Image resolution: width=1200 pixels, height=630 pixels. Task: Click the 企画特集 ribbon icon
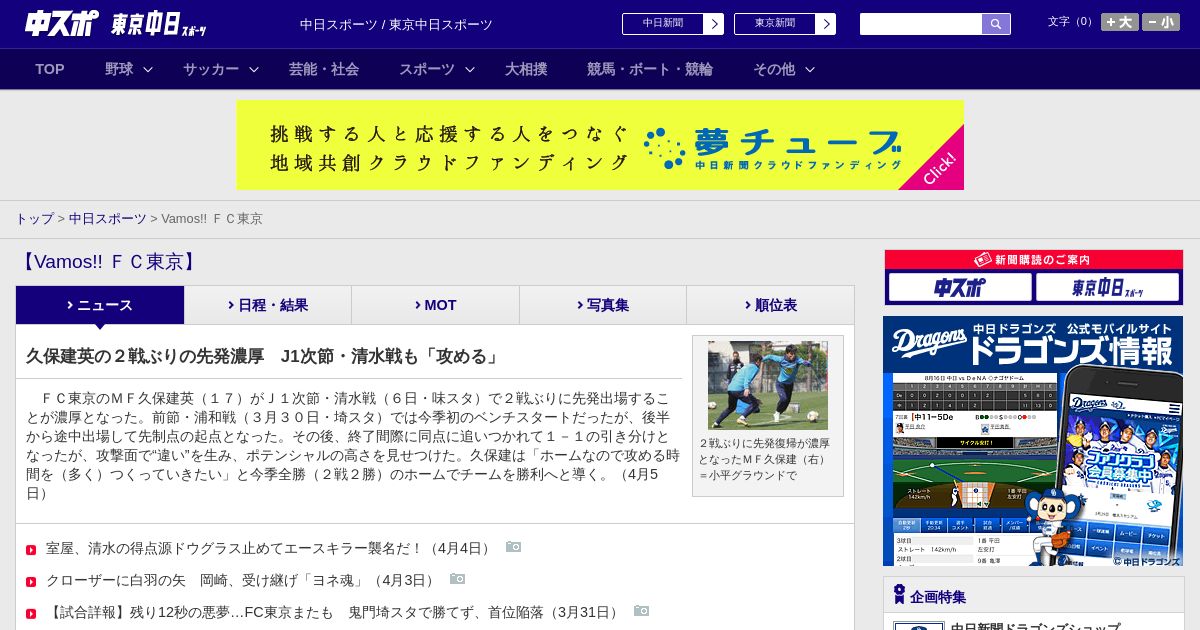[x=899, y=595]
